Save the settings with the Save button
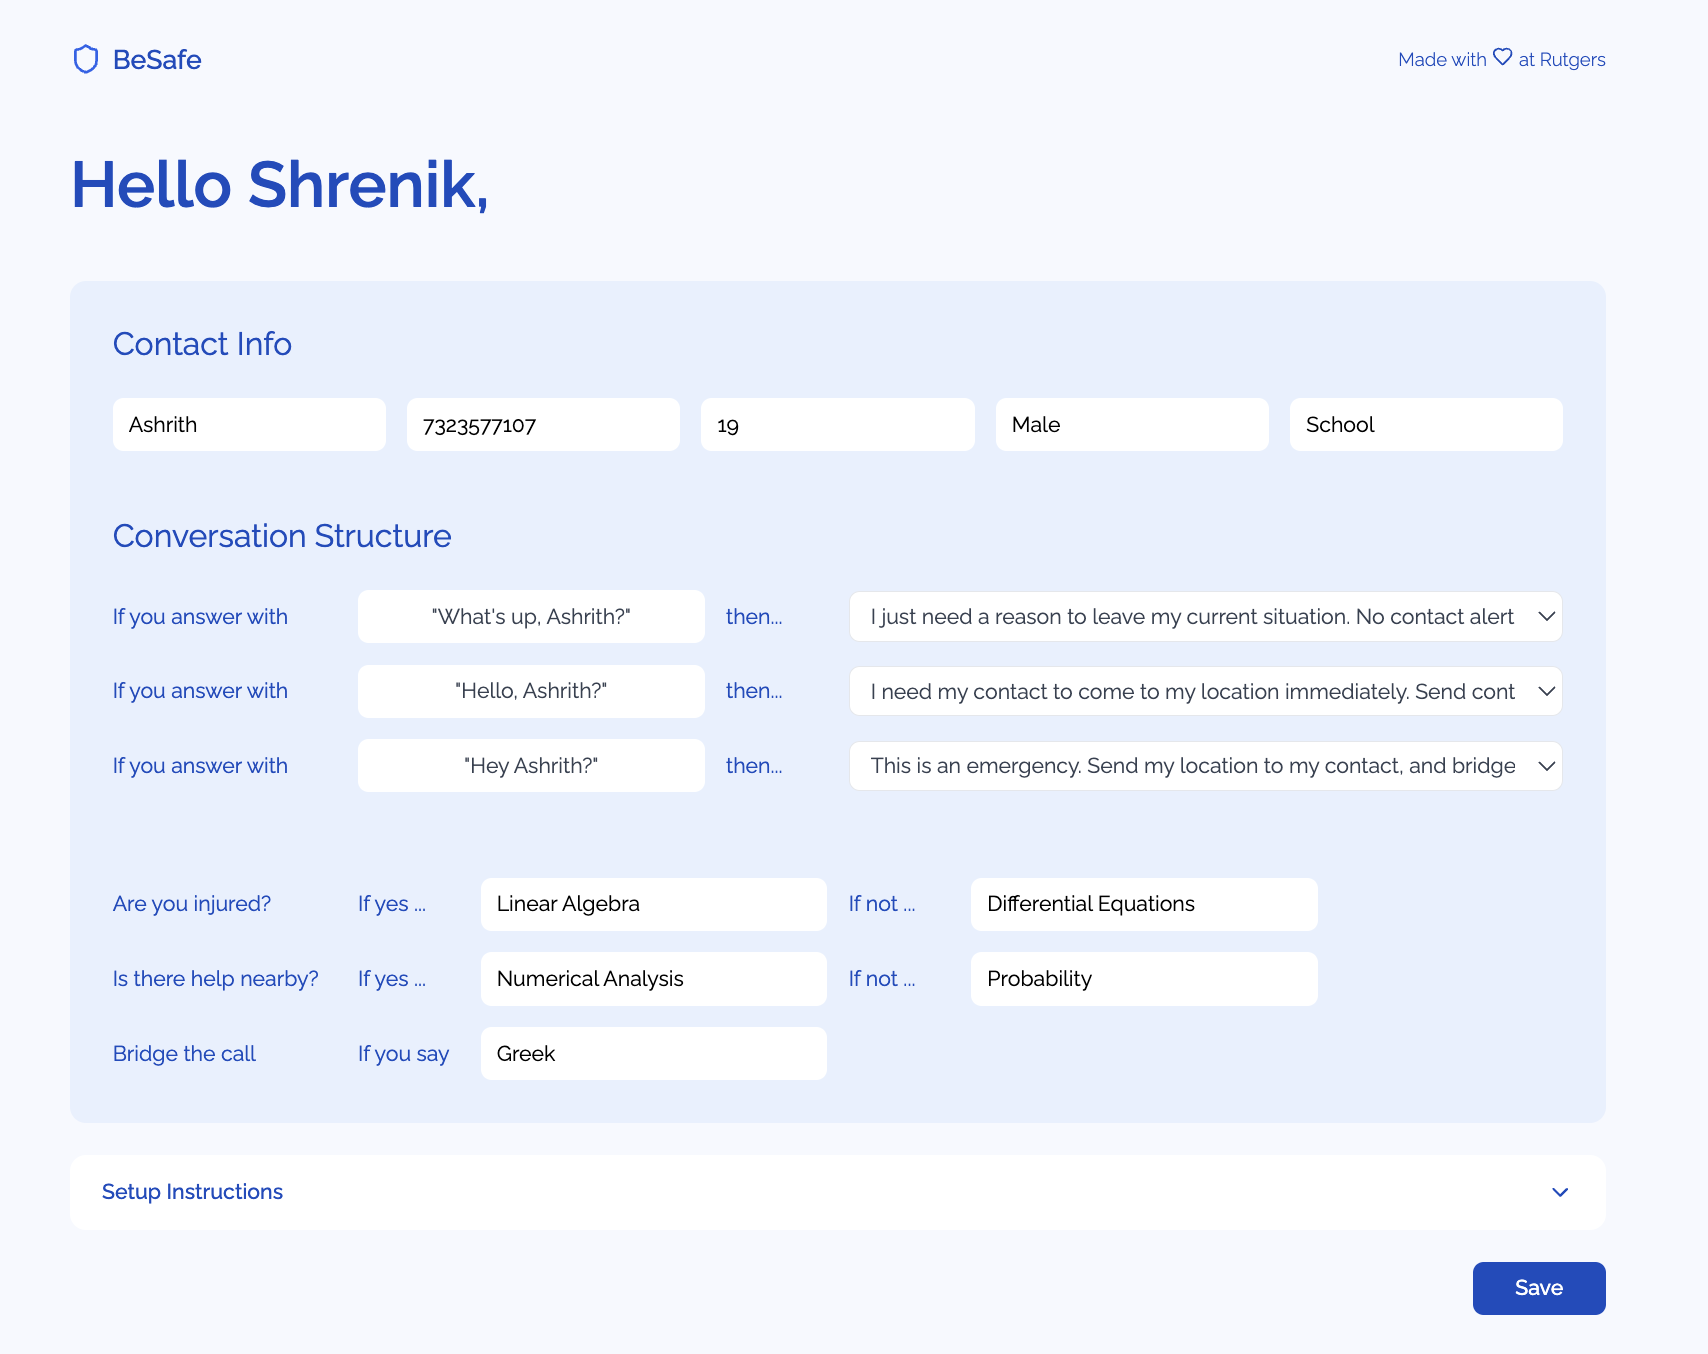 point(1539,1288)
